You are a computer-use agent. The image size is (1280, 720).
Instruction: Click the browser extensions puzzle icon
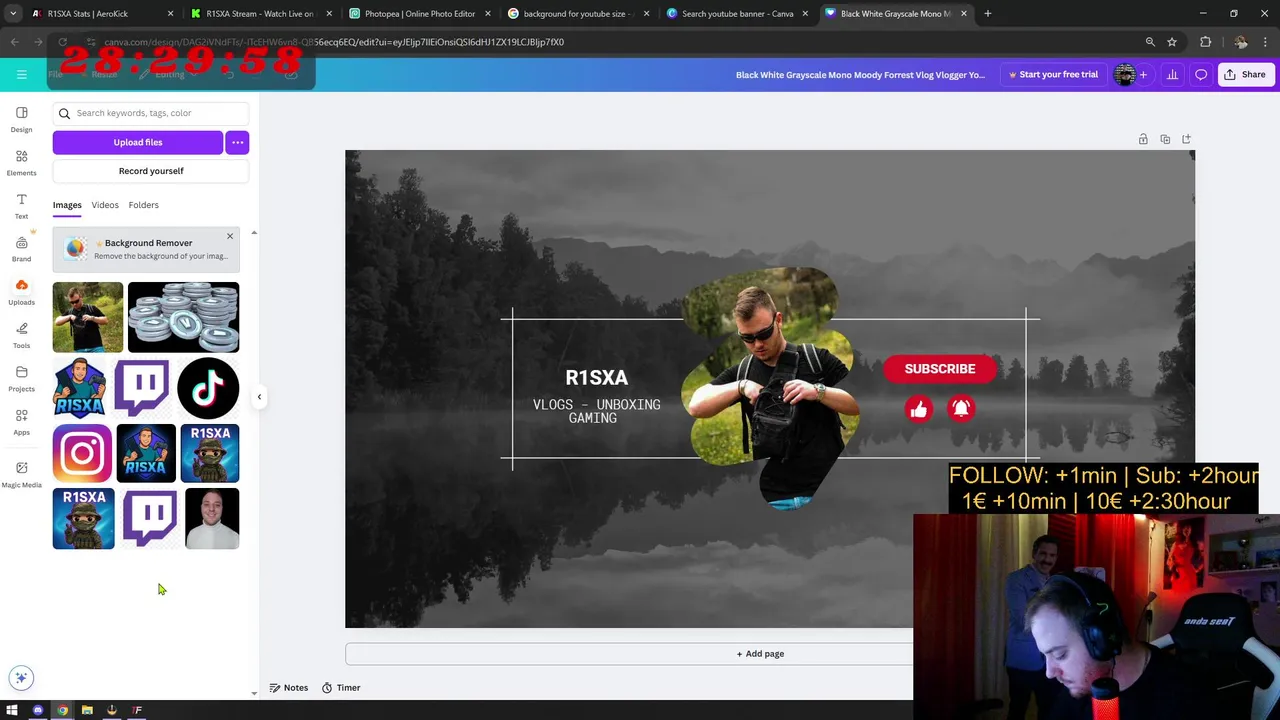[x=1205, y=42]
